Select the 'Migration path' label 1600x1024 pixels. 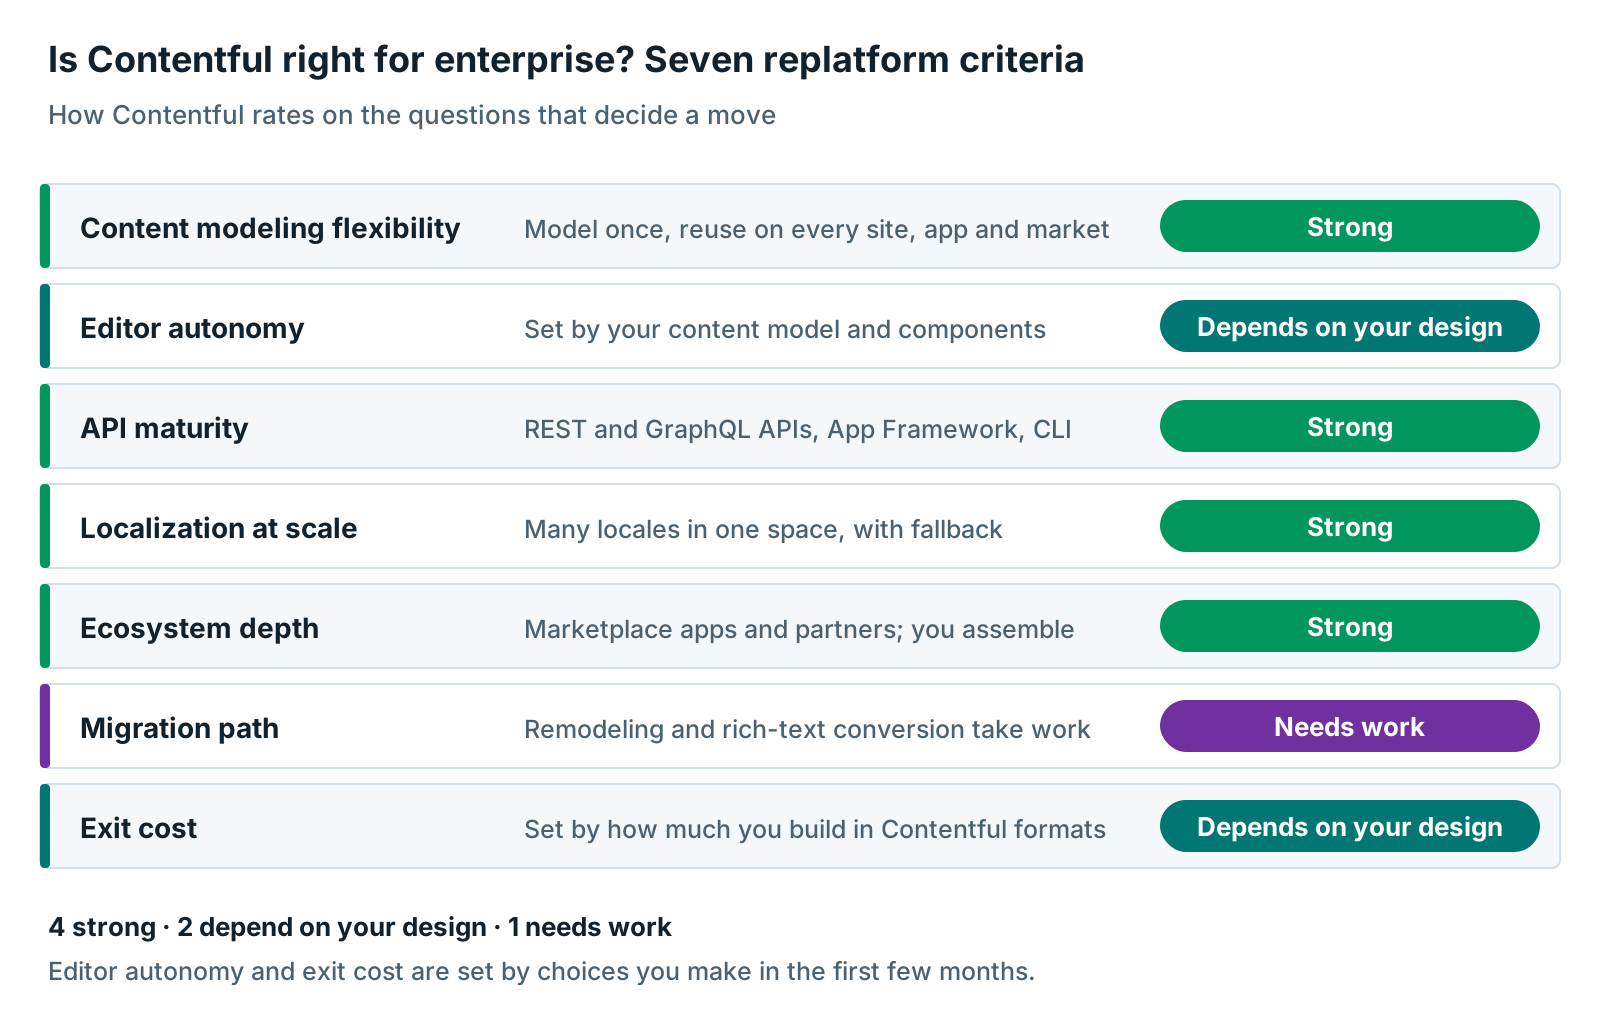tap(179, 728)
